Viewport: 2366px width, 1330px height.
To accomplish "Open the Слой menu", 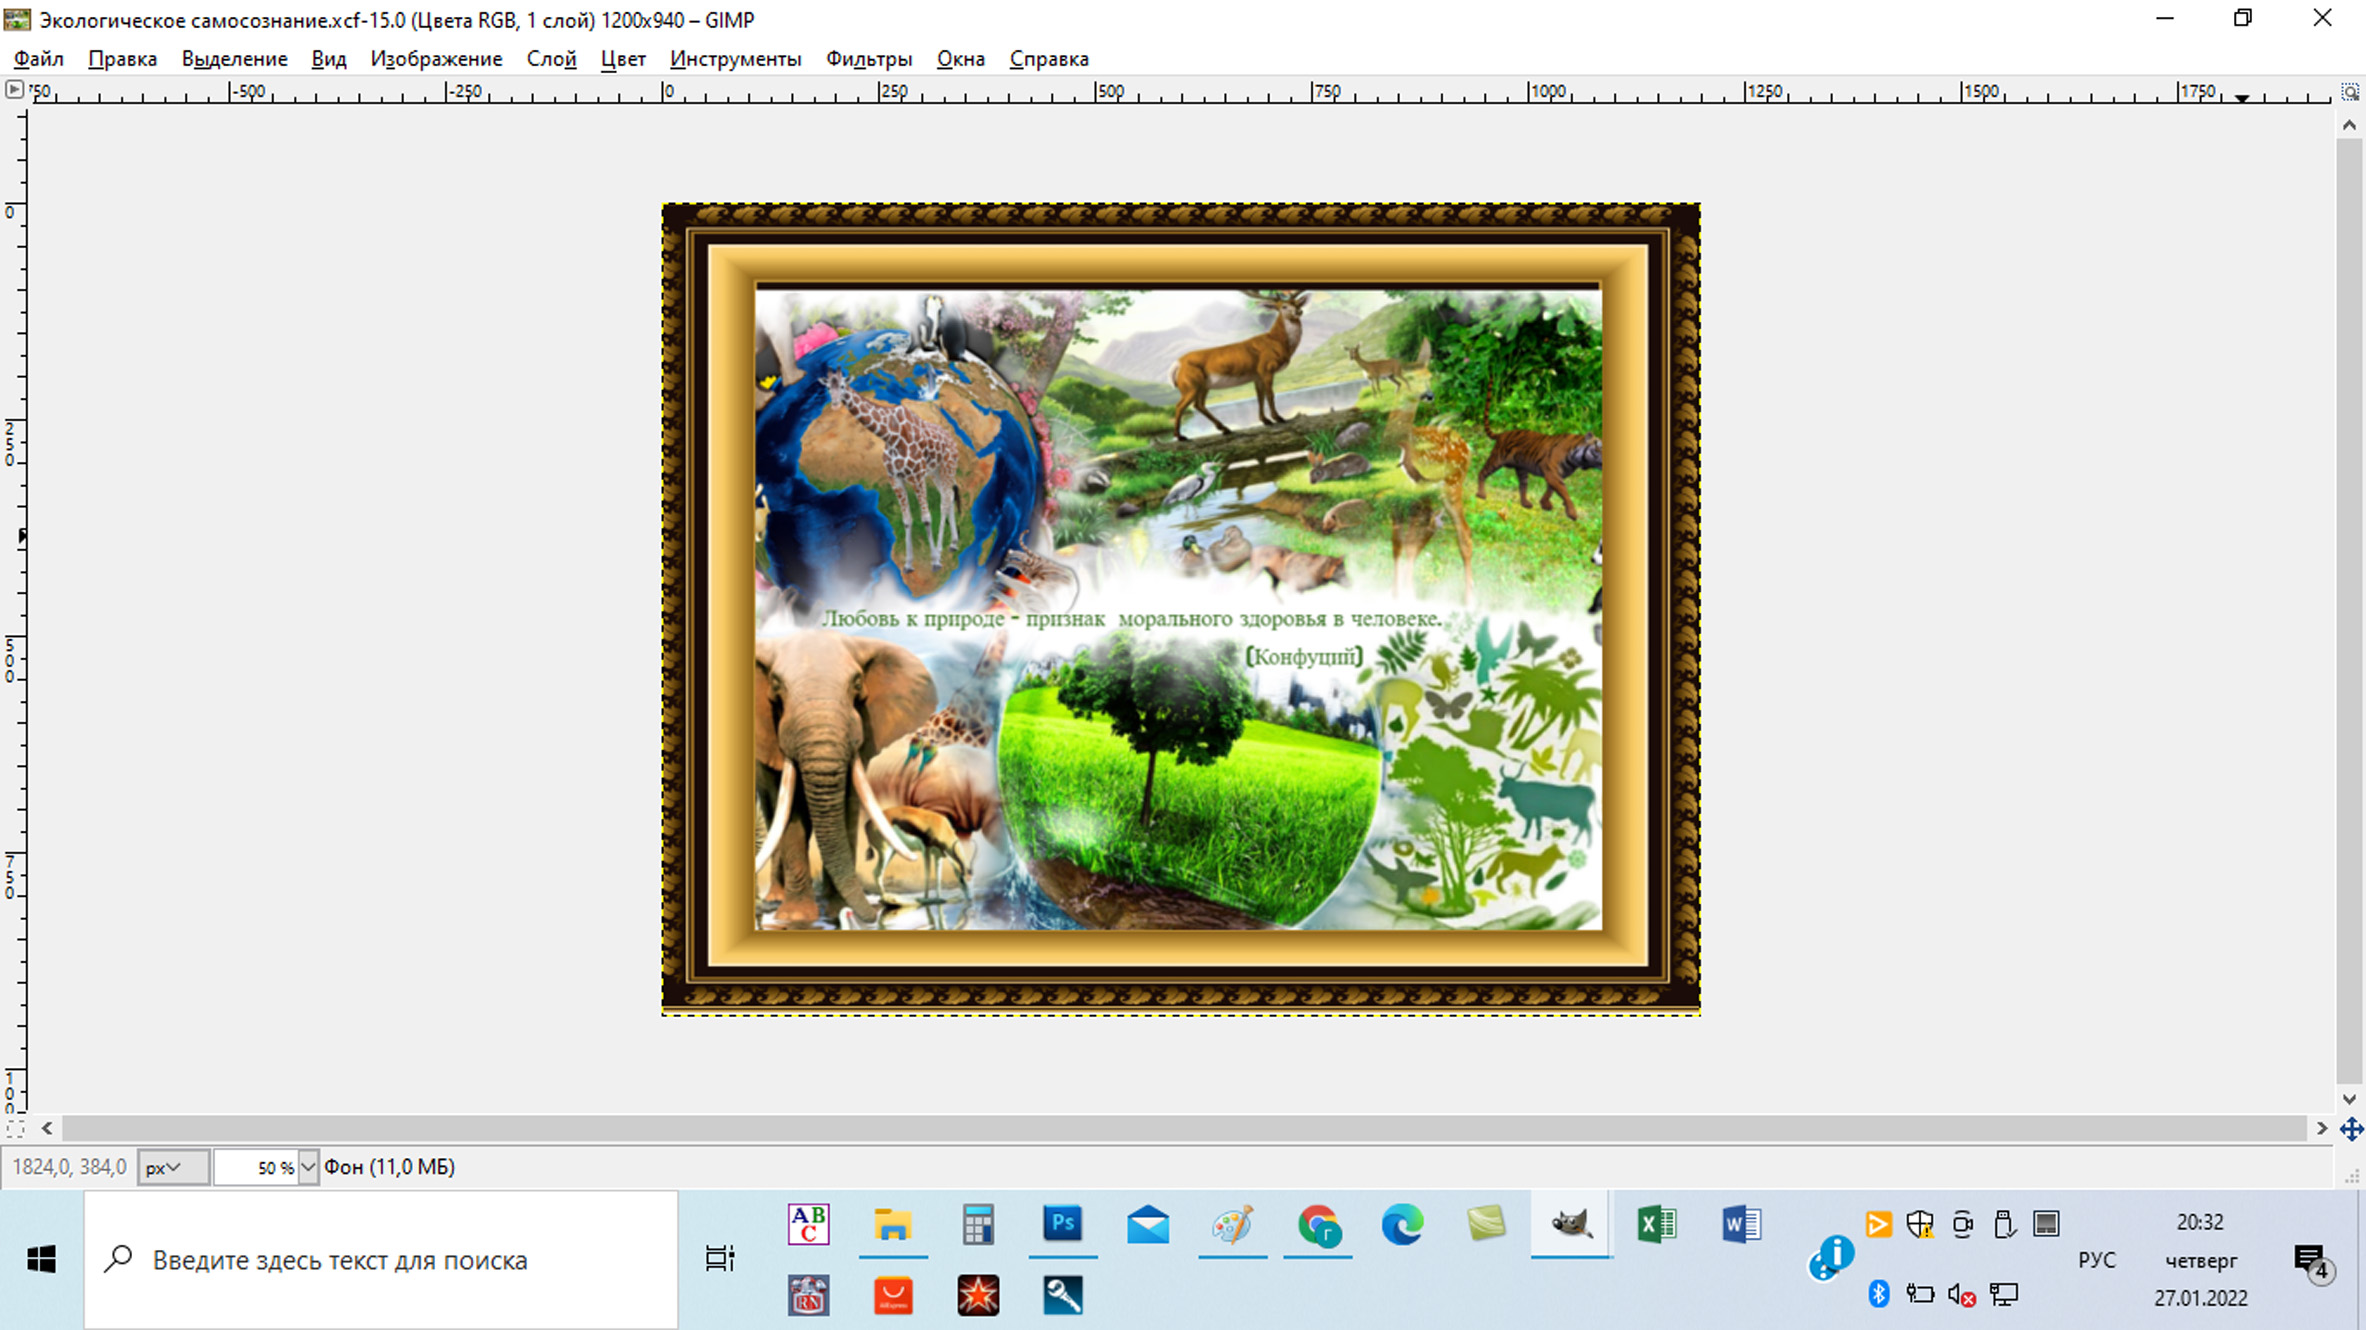I will (x=551, y=59).
